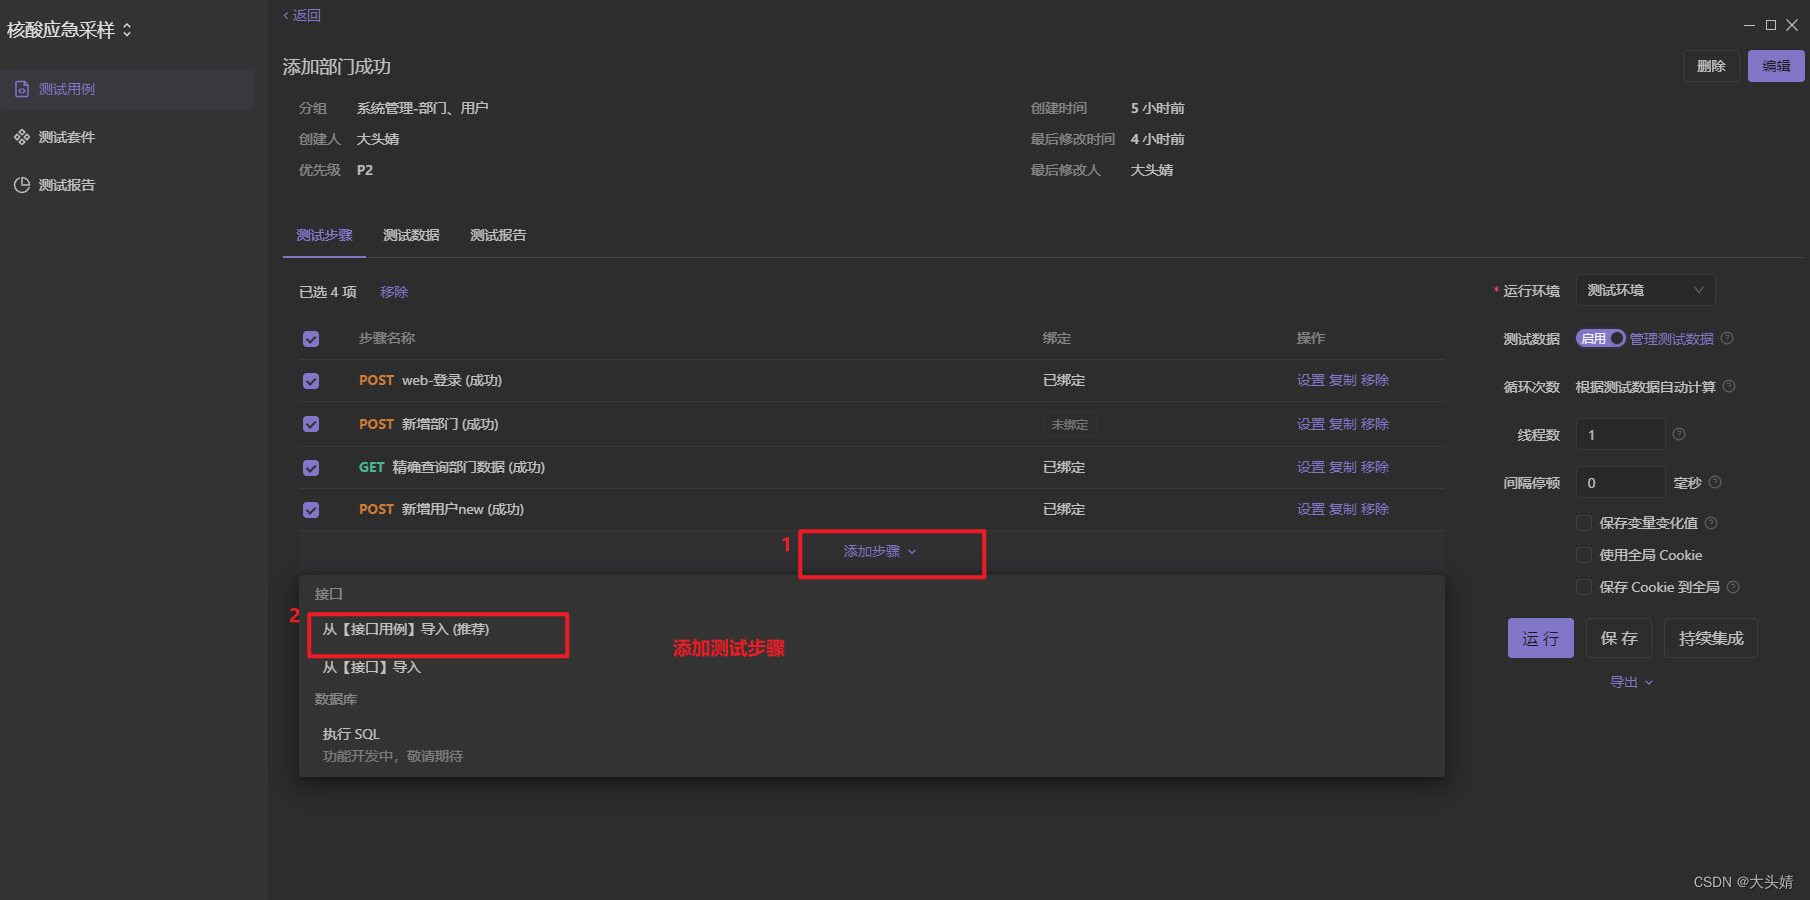
Task: Expand the 导出 dropdown
Action: click(1631, 682)
